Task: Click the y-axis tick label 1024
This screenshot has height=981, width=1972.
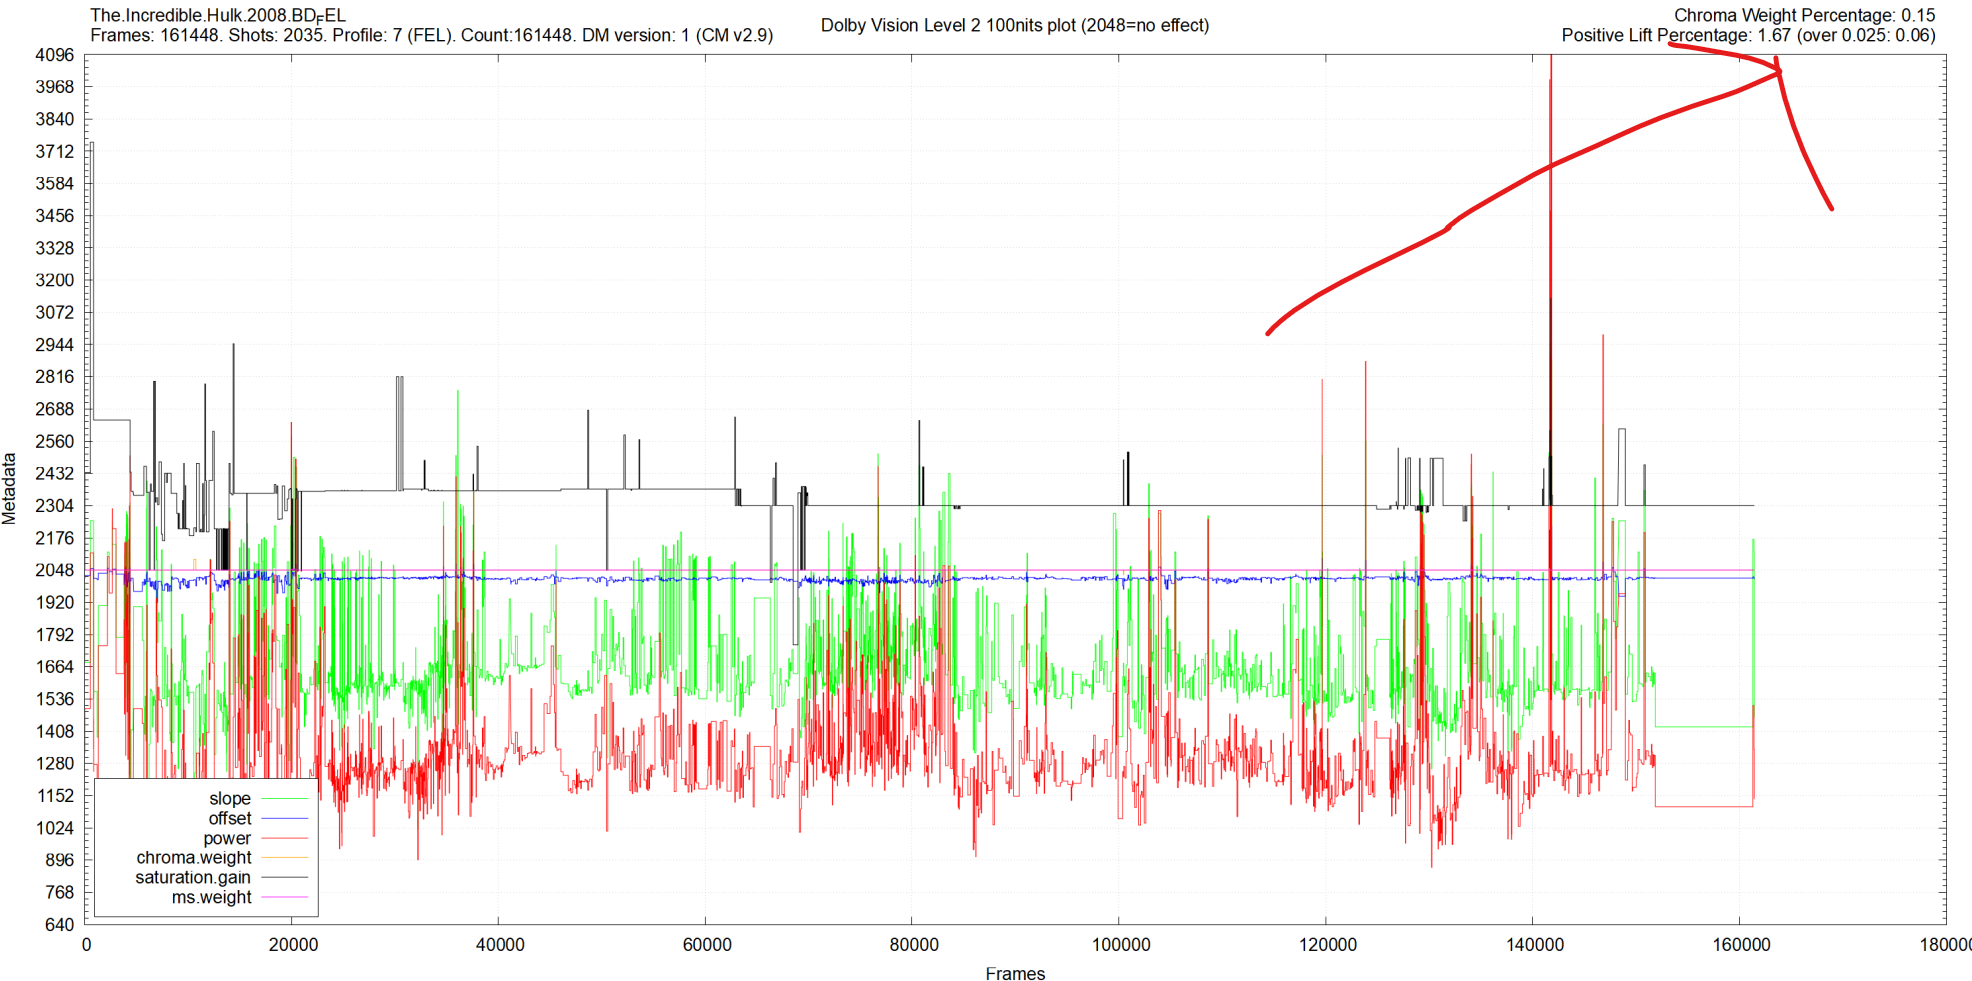Action: (x=55, y=827)
